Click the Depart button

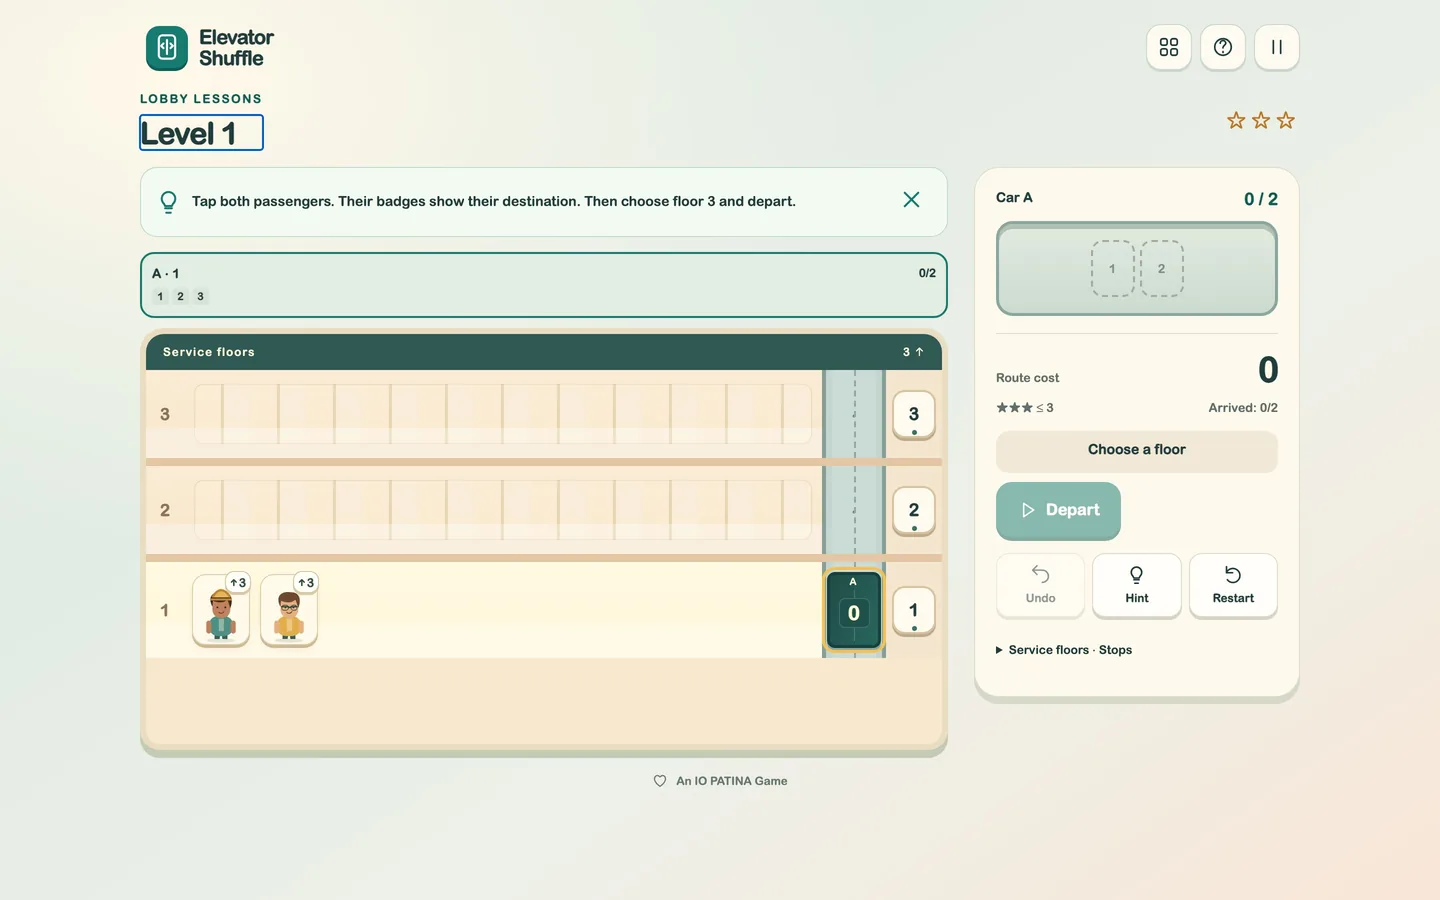pos(1058,510)
